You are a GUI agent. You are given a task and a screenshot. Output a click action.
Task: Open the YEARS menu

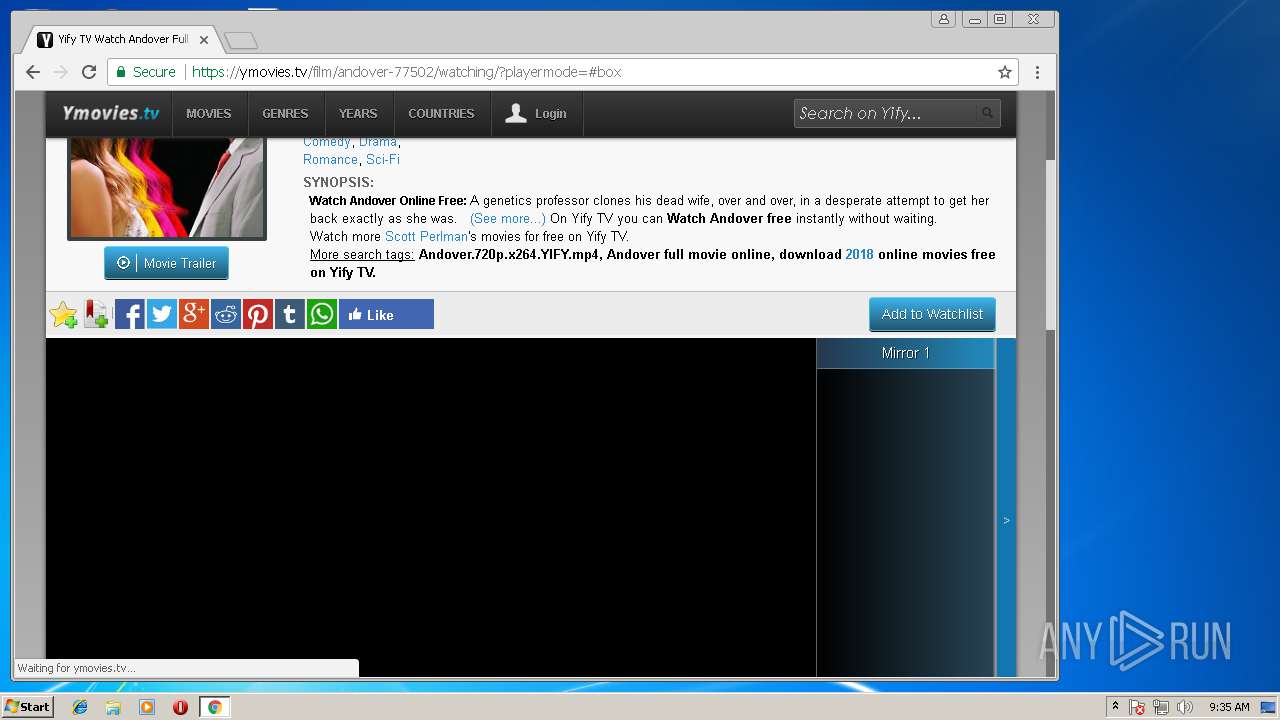[358, 113]
